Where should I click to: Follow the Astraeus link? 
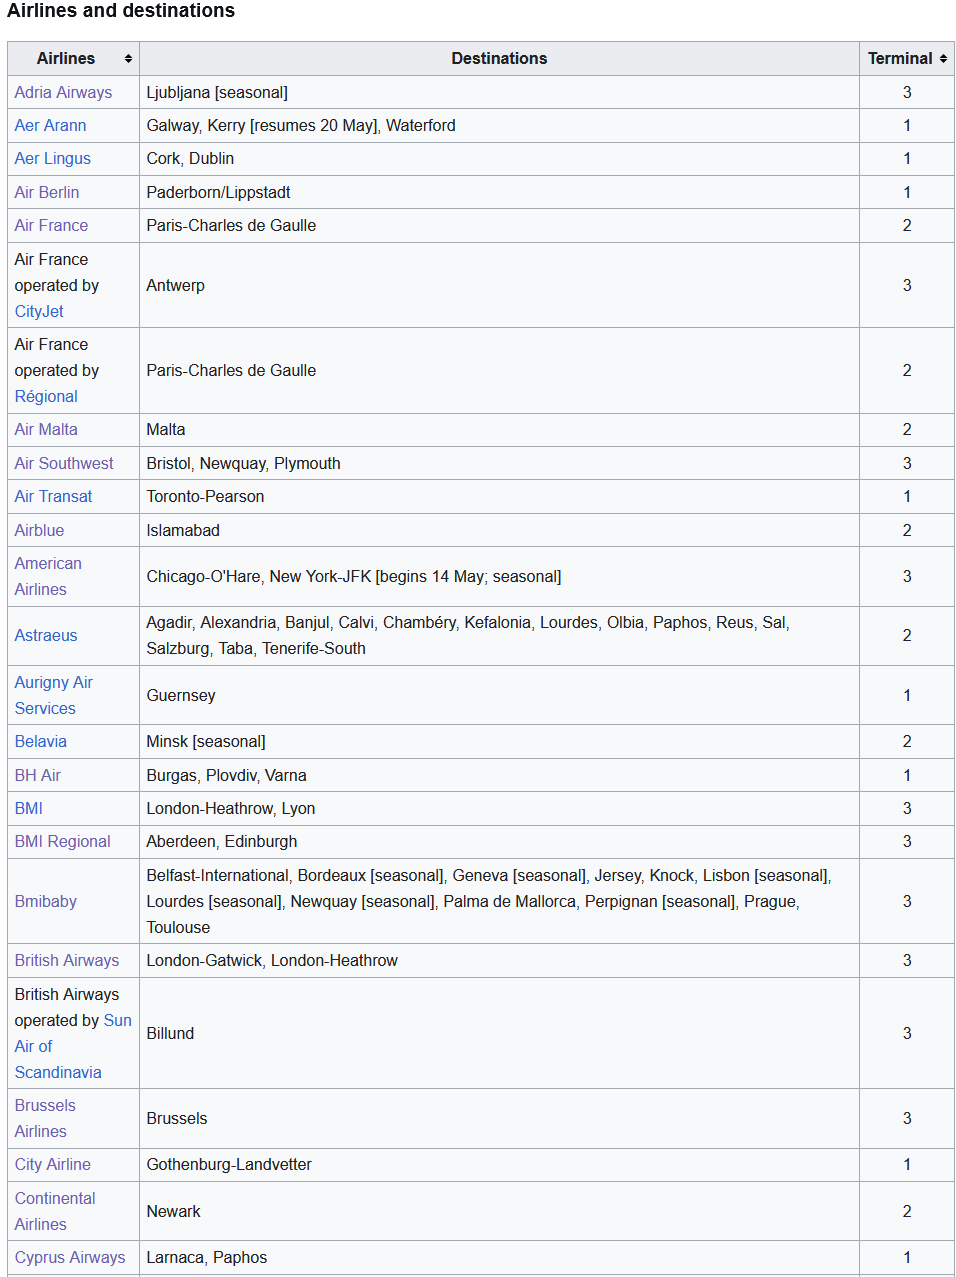tap(46, 635)
